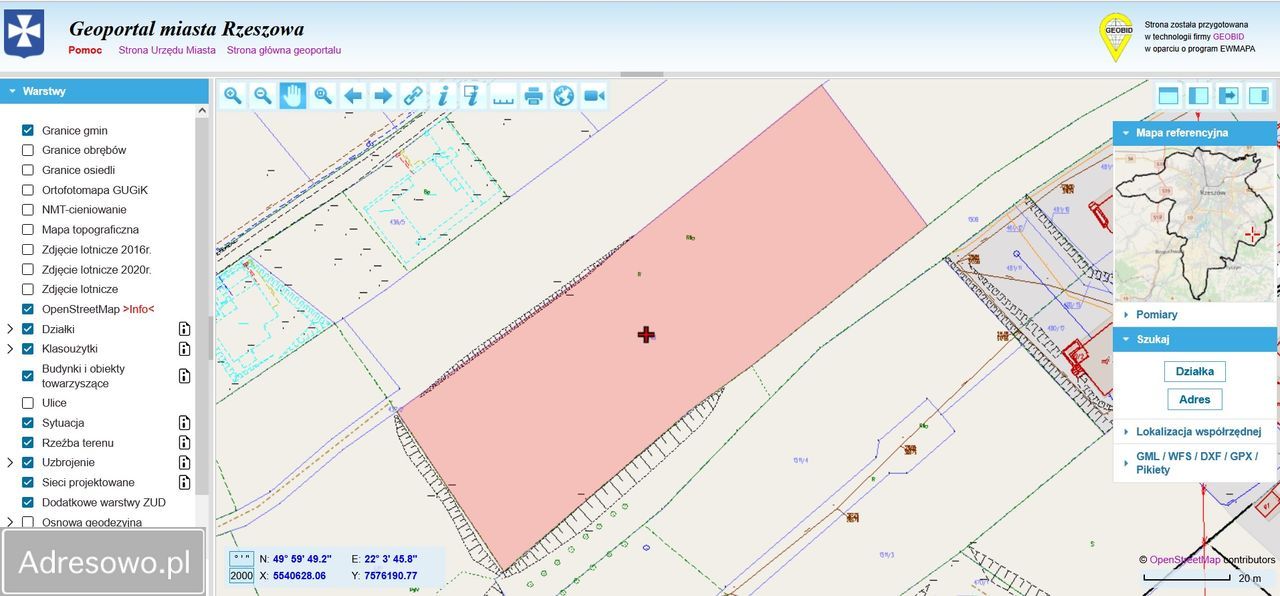Open the Rzeźba terenu info document icon
Viewport: 1280px width, 596px height.
coord(184,443)
